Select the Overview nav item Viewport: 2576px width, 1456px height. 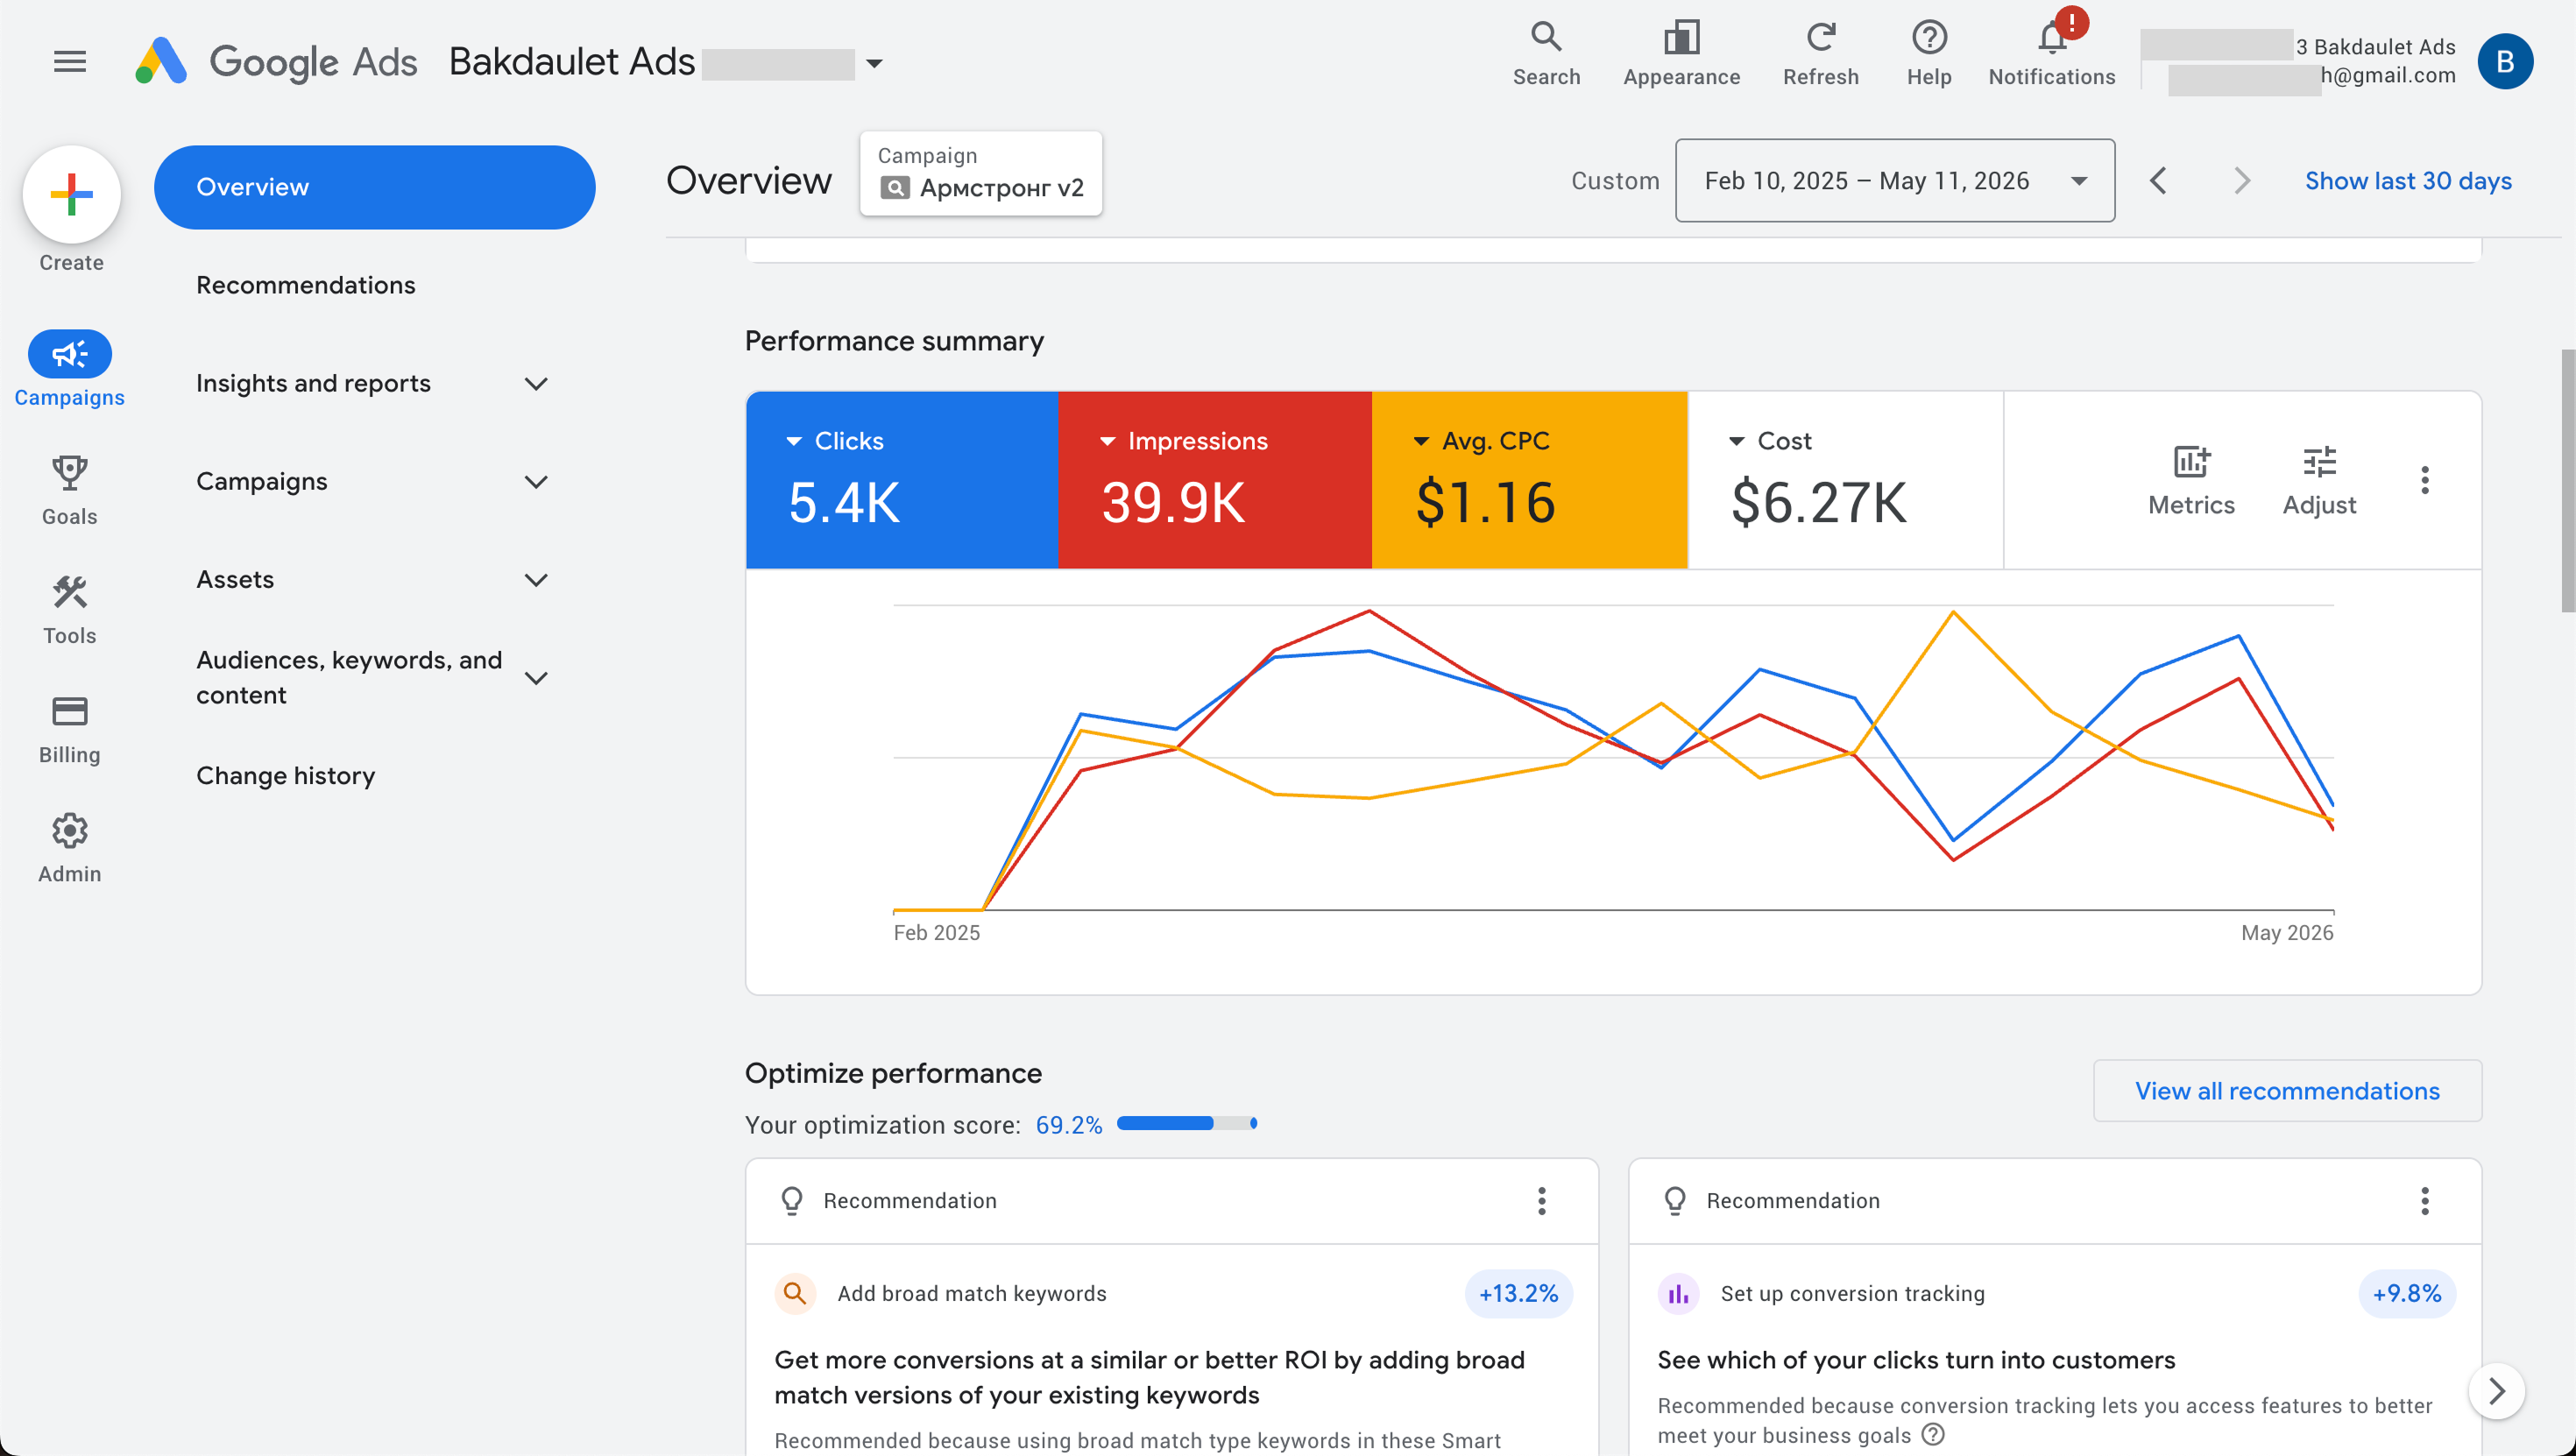374,187
